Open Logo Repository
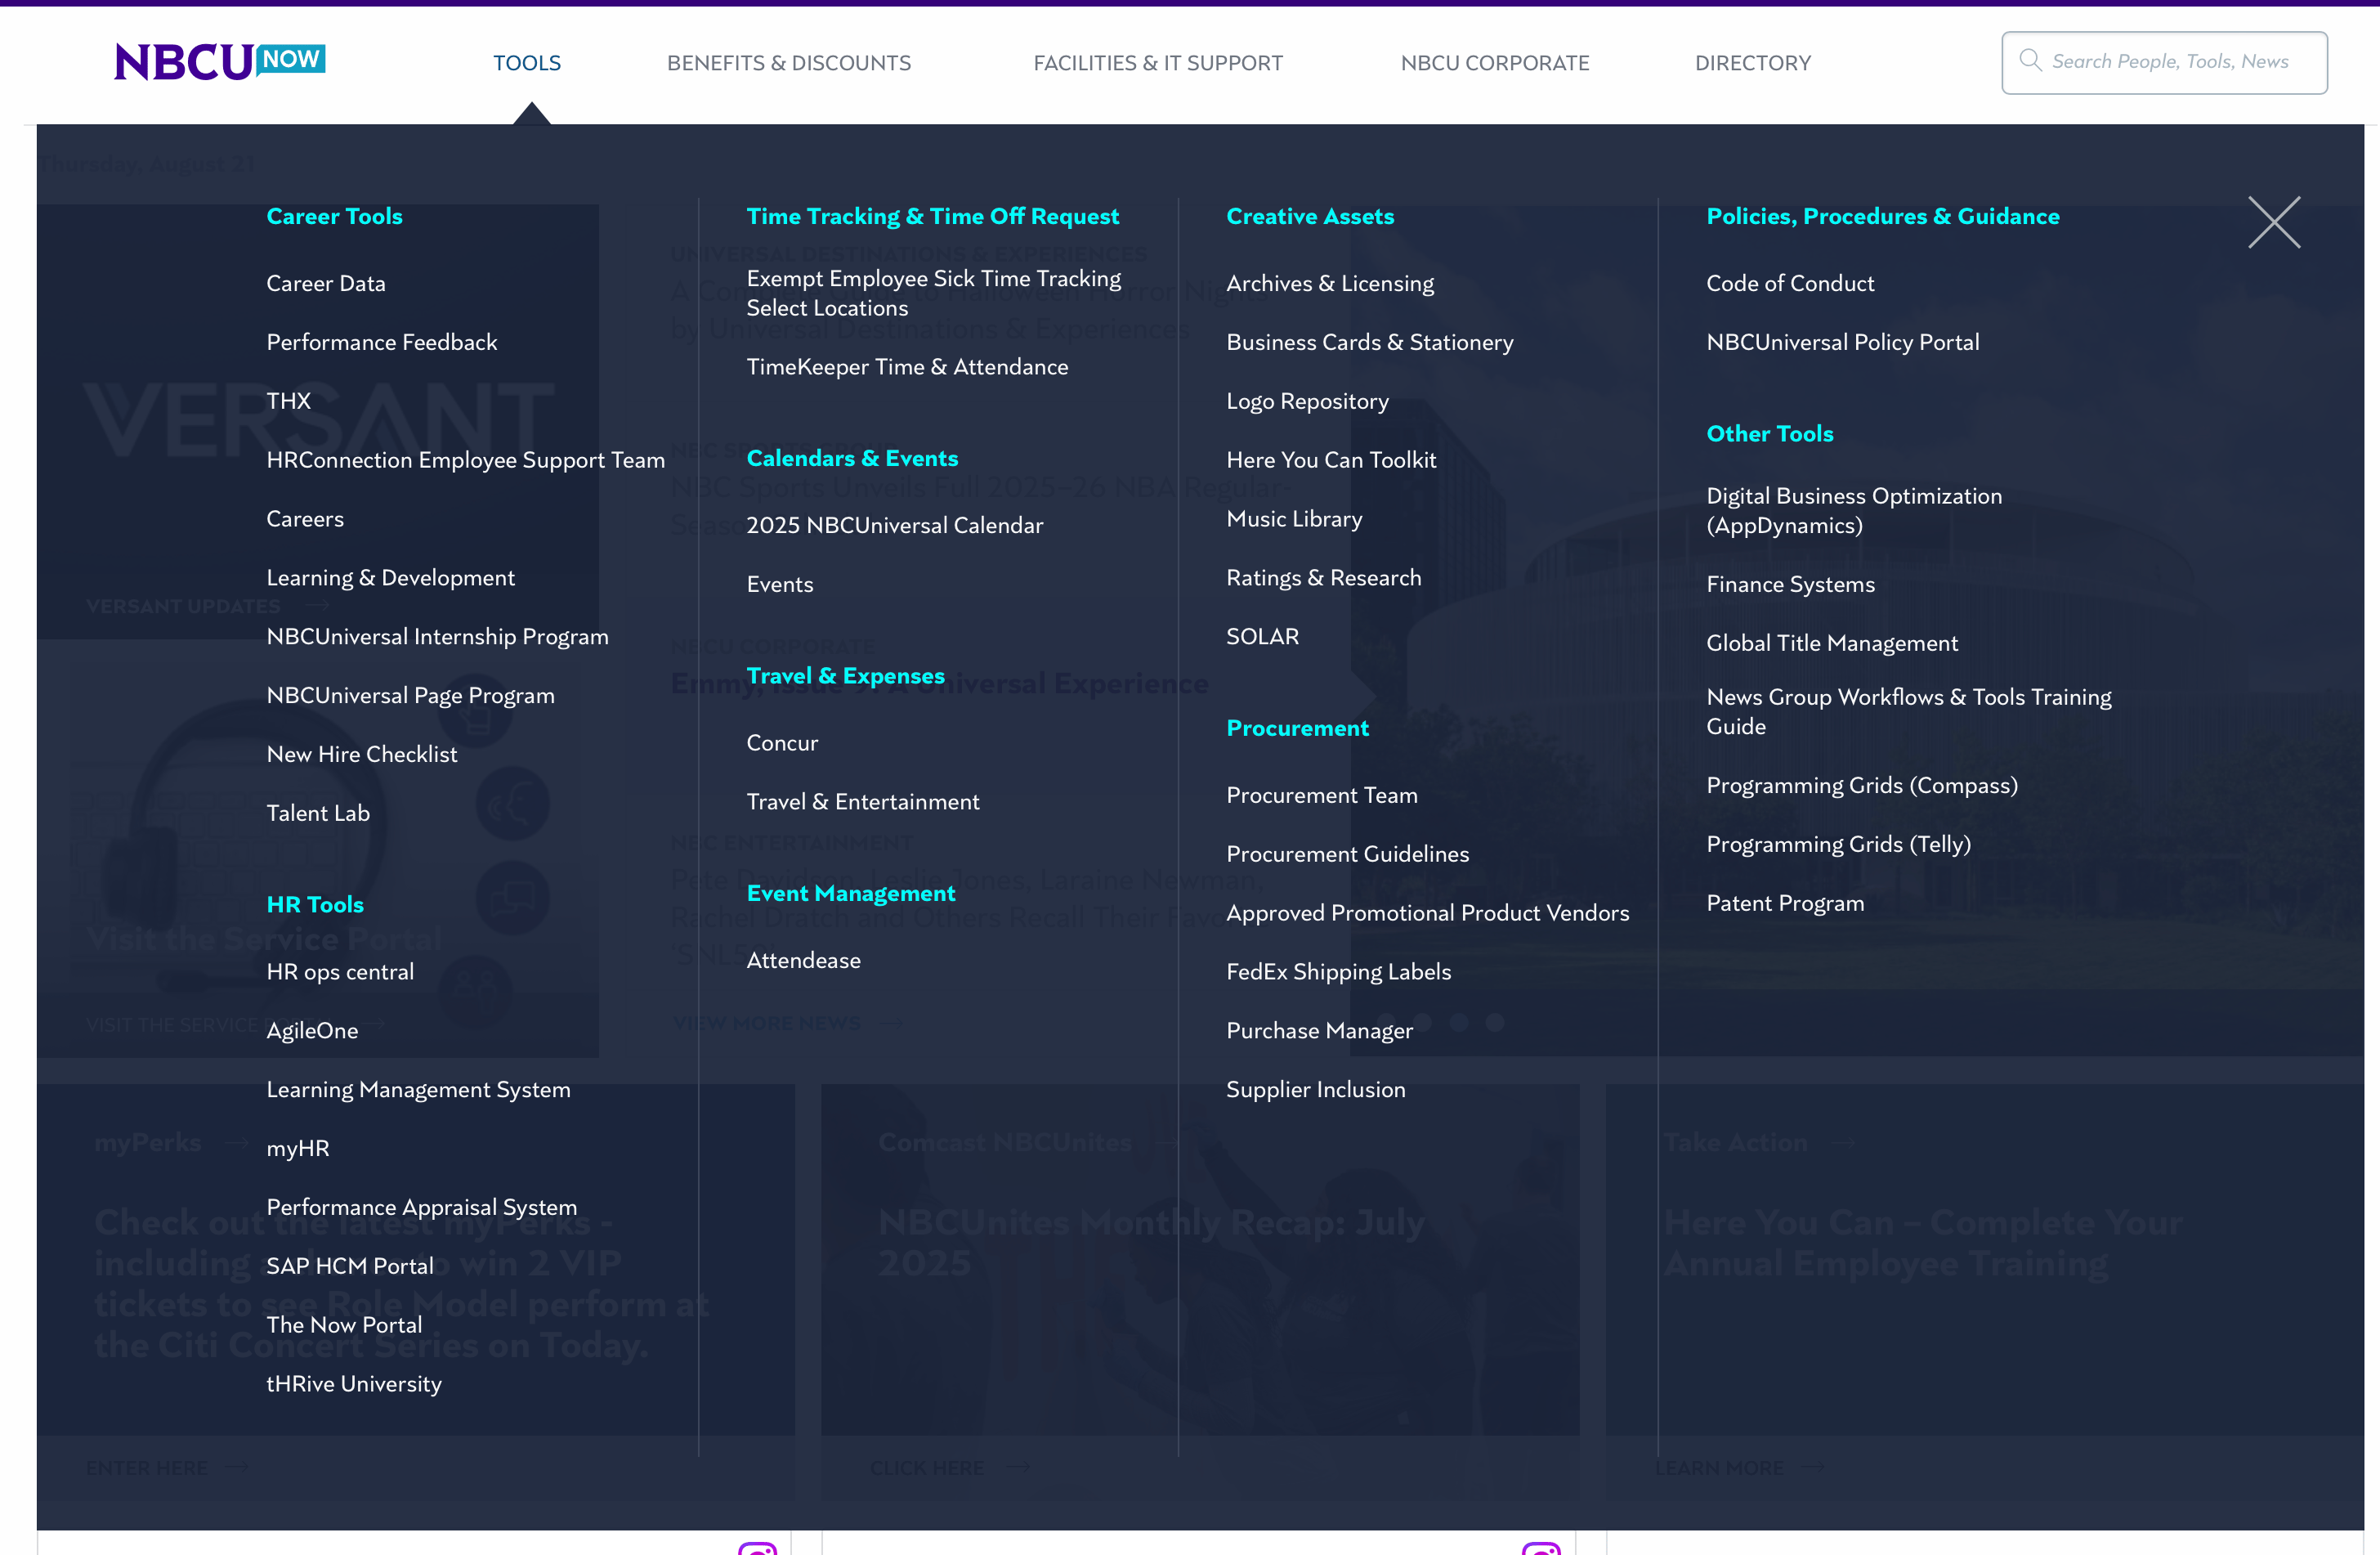Viewport: 2380px width, 1555px height. (x=1308, y=401)
